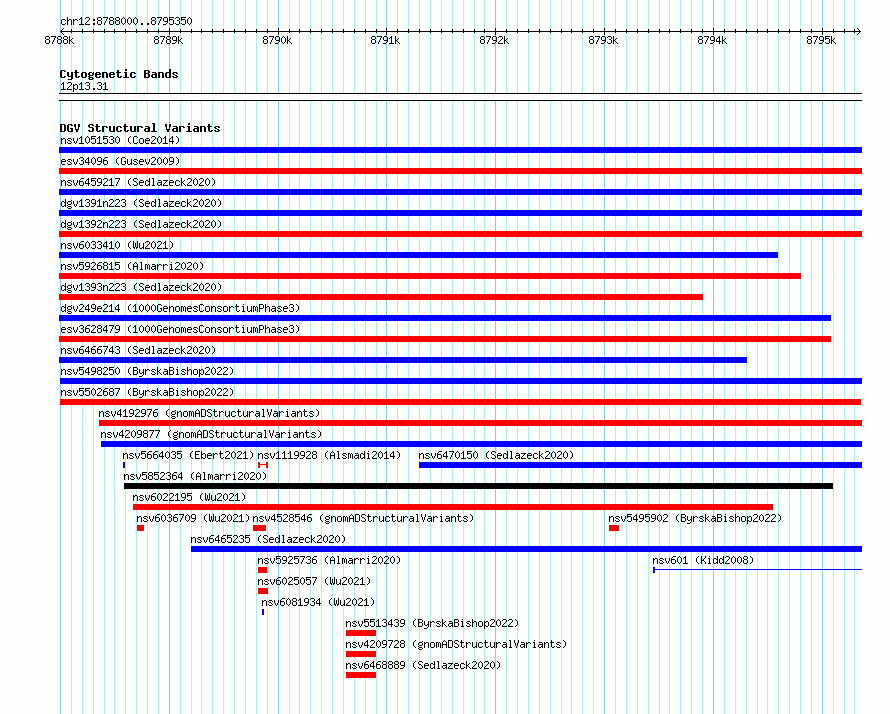
Task: Click esv3628479 (1000GenomesConsortiumPhase3) label
Action: click(180, 329)
